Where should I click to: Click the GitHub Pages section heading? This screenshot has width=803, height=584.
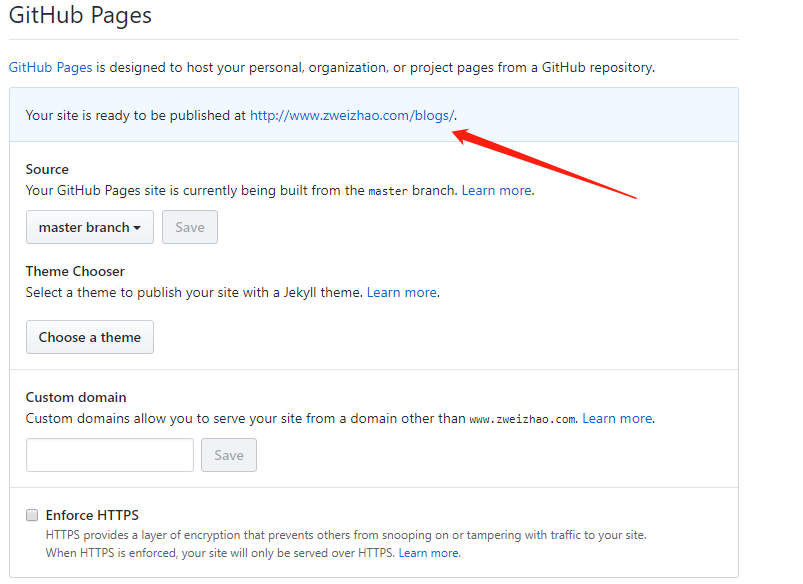pos(80,17)
